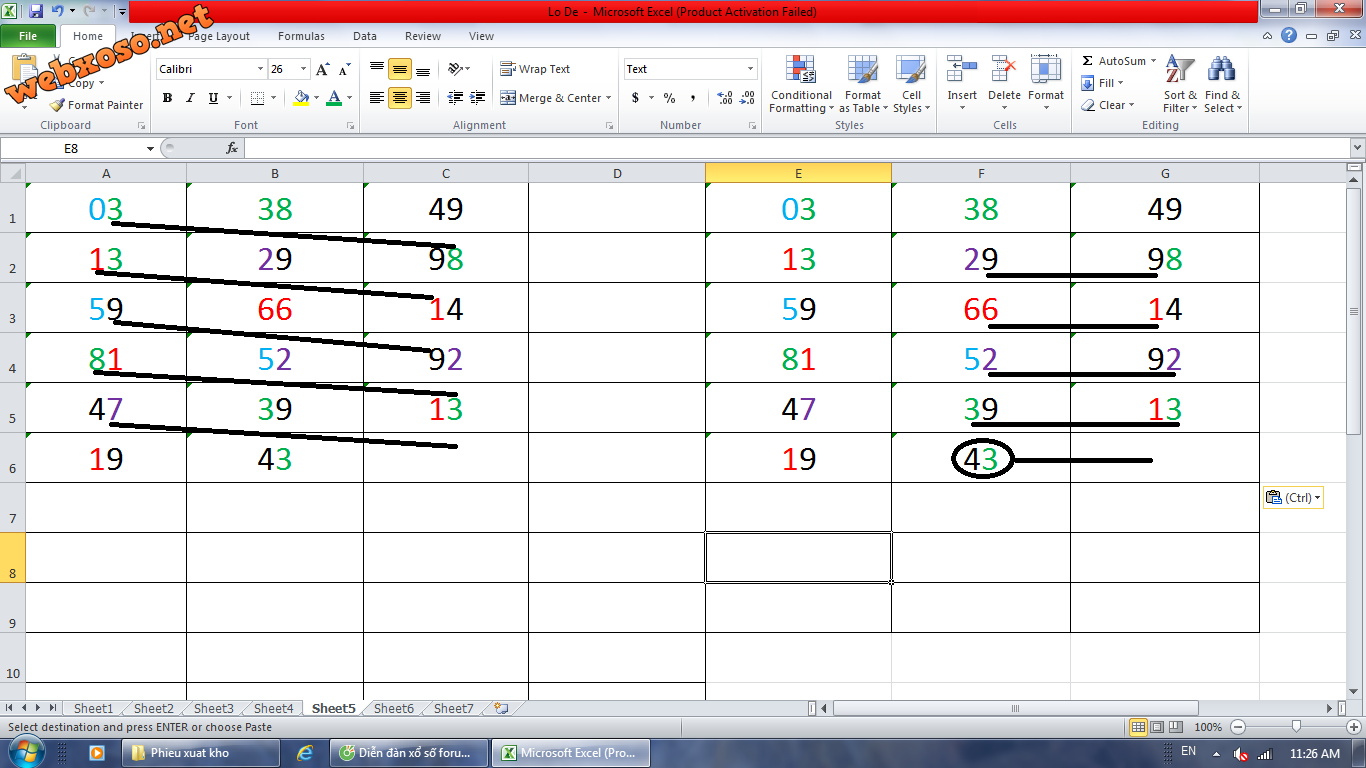Click the Insert Function fx icon
This screenshot has height=768, width=1366.
point(232,148)
